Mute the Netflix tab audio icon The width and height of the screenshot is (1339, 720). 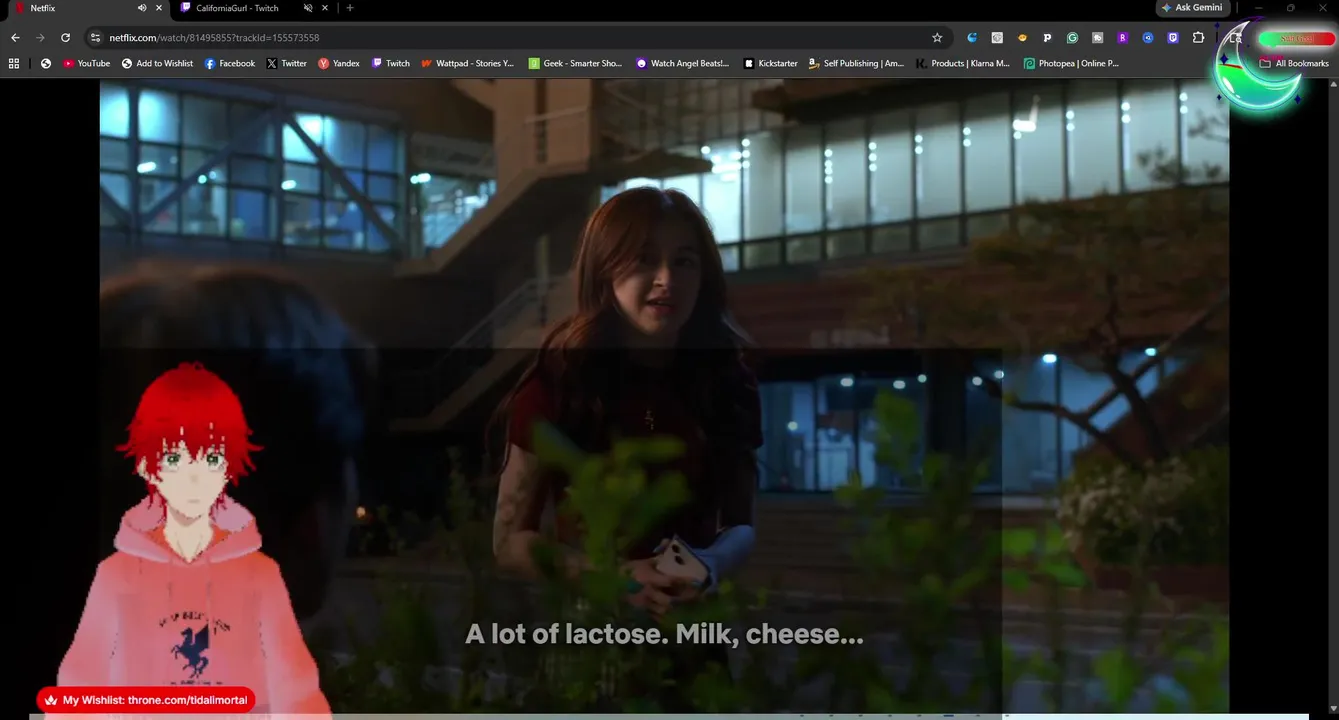pyautogui.click(x=141, y=8)
